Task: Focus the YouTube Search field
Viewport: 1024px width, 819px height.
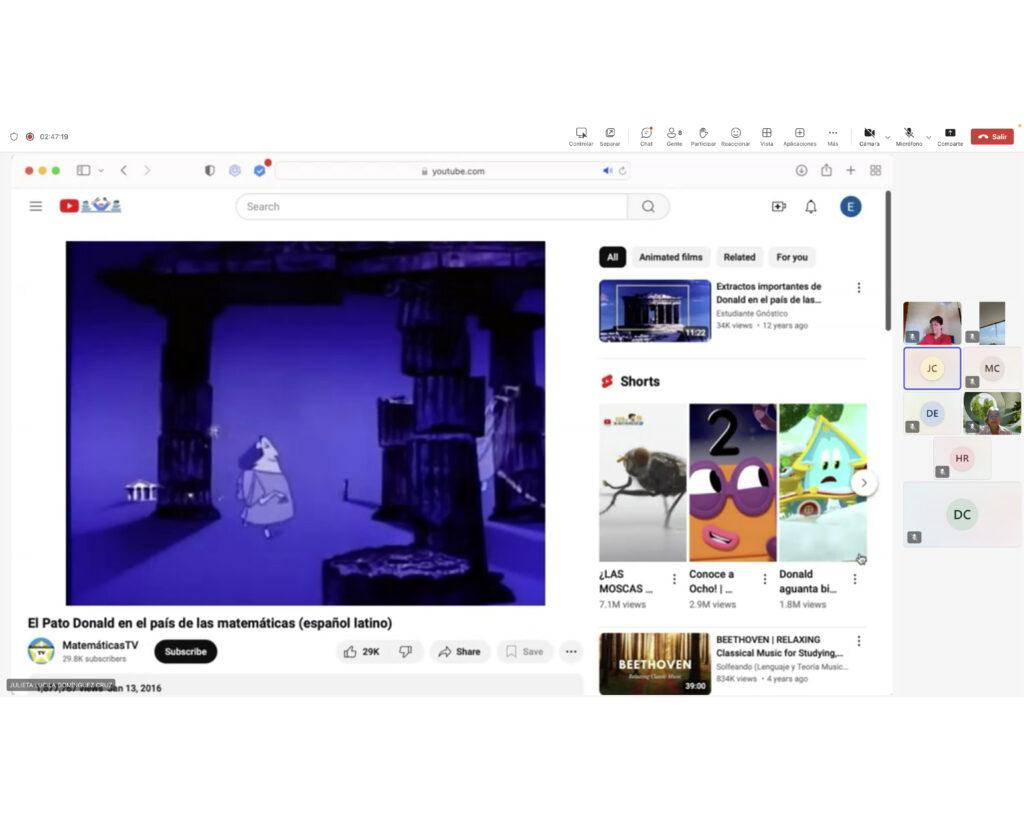Action: coord(432,206)
